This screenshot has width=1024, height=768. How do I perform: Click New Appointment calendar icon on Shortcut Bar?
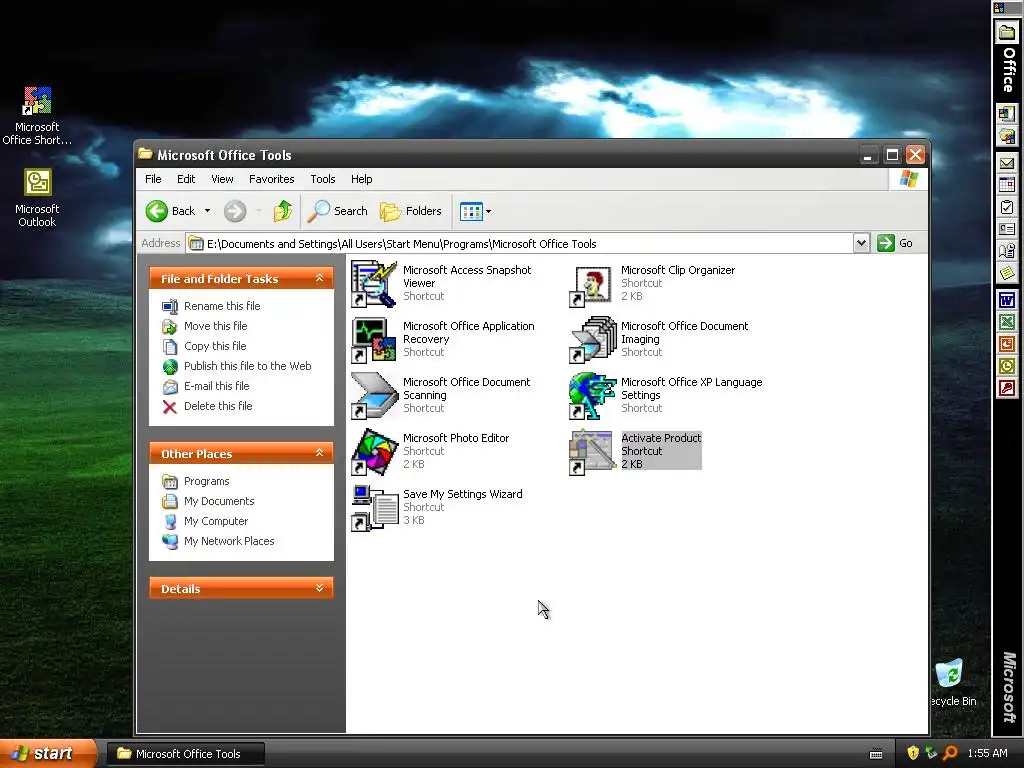tap(1006, 185)
